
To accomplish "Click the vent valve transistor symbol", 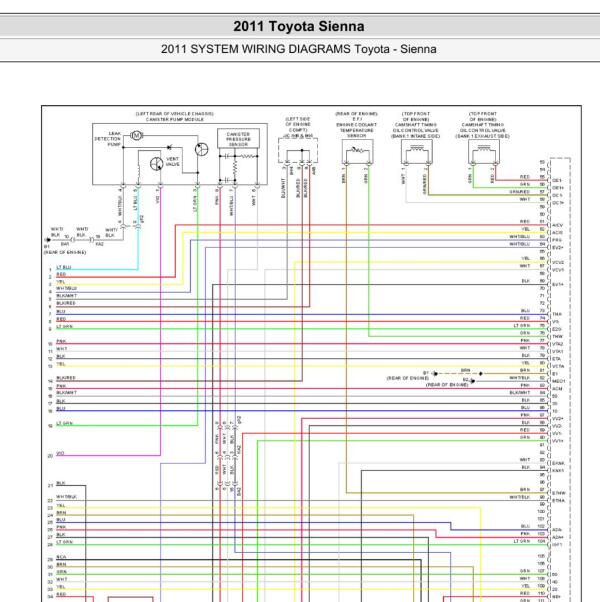I will coord(157,164).
